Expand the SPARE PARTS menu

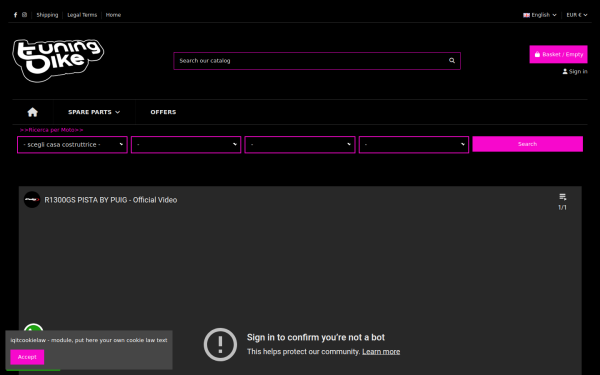click(x=94, y=112)
